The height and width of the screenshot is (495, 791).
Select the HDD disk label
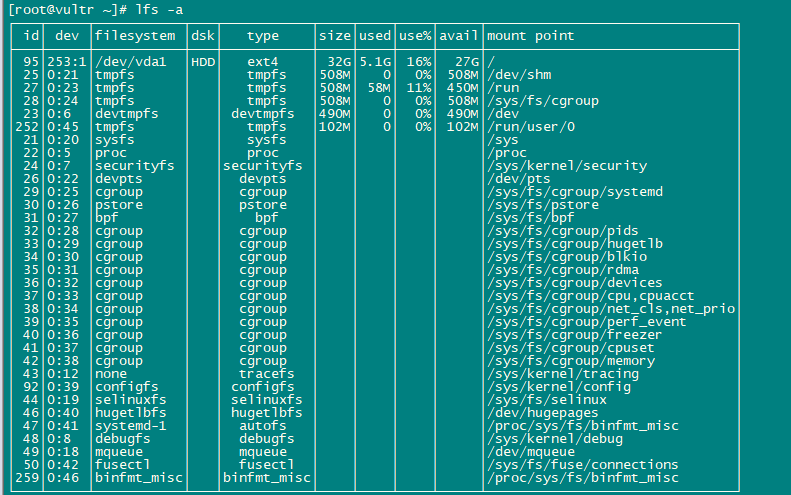pos(203,62)
